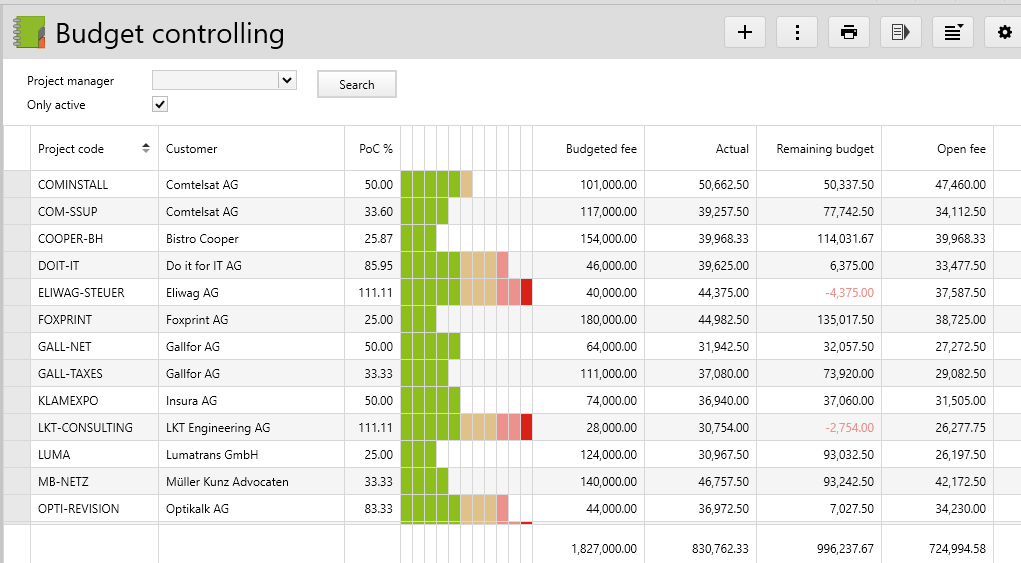The height and width of the screenshot is (563, 1021).
Task: Click the Project manager combo box field
Action: [214, 81]
